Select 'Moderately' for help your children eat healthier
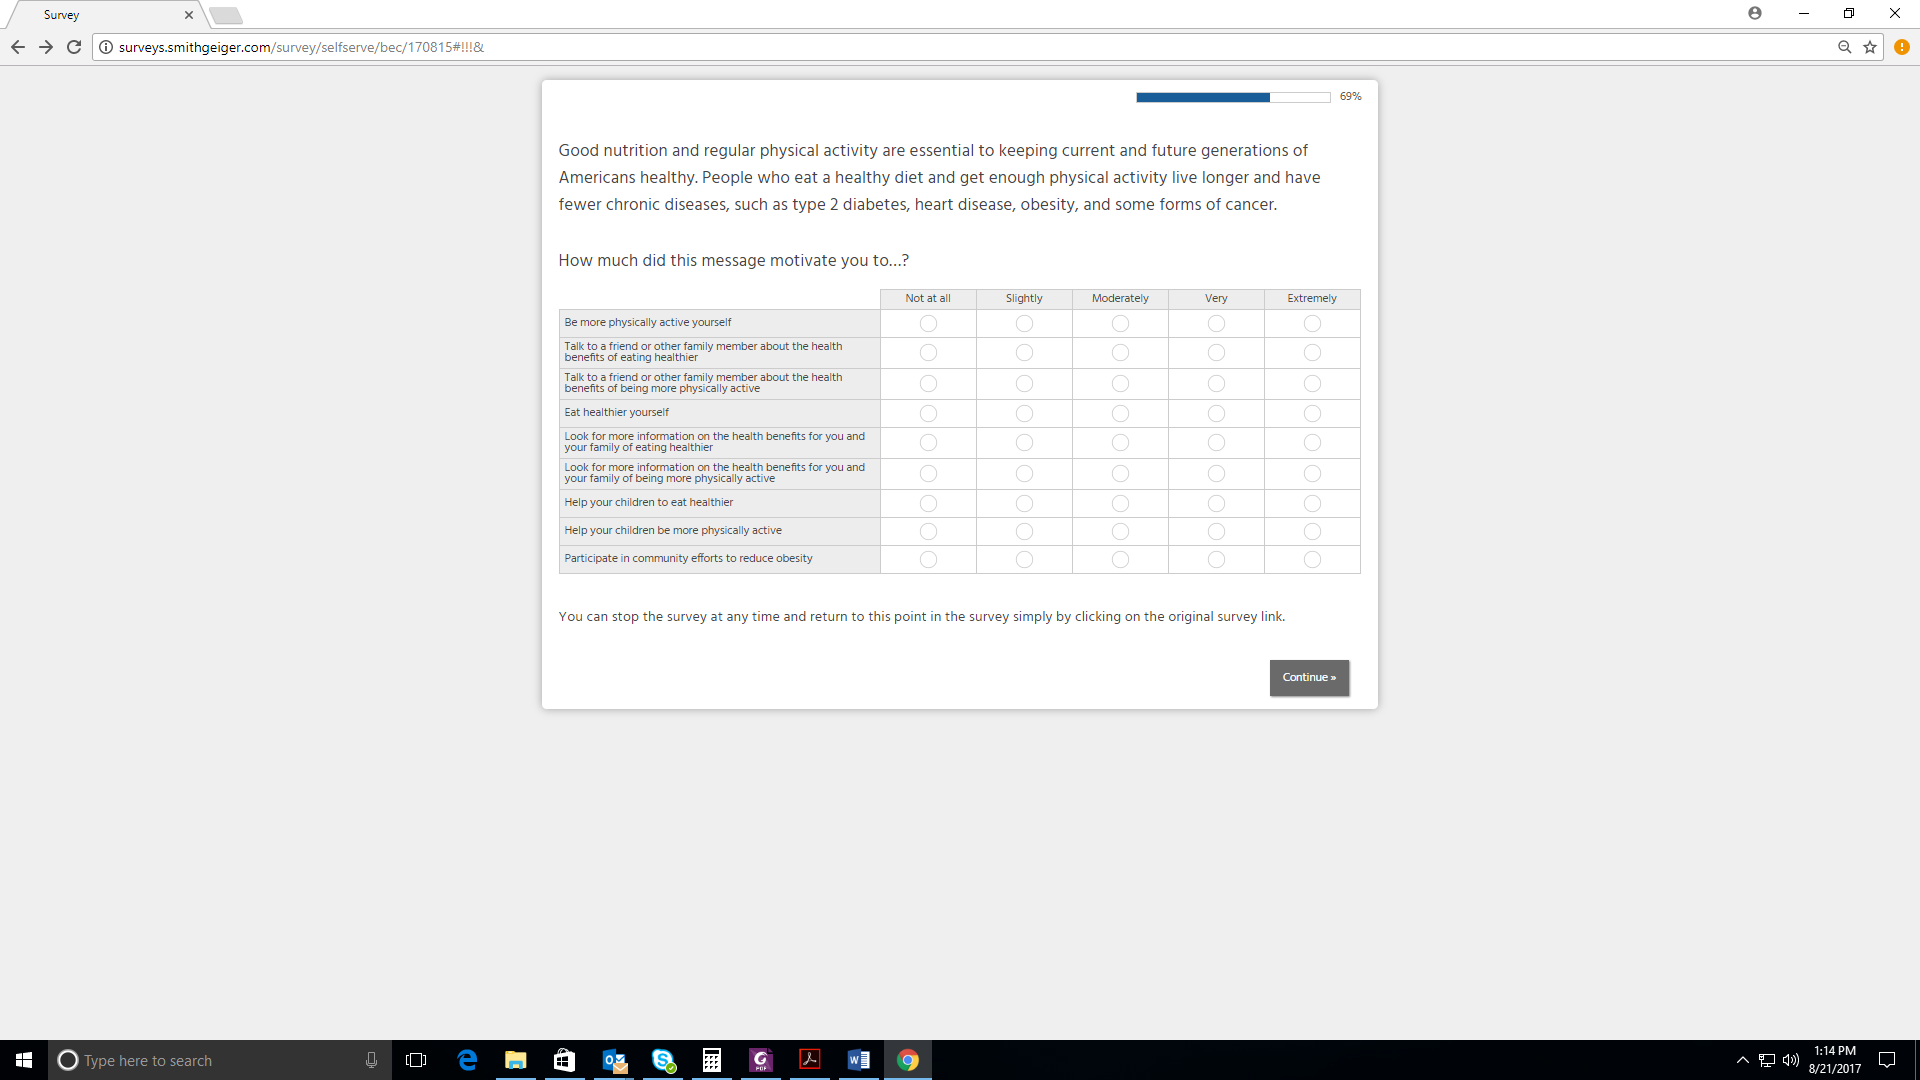The width and height of the screenshot is (1920, 1080). [x=1120, y=503]
